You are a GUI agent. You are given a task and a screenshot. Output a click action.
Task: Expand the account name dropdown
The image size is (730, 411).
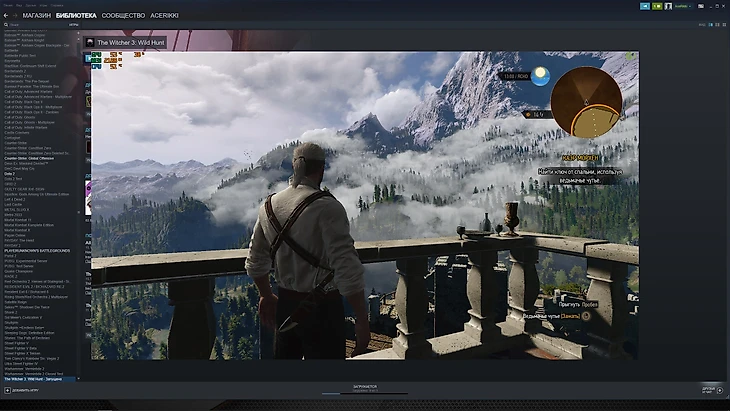(683, 6)
